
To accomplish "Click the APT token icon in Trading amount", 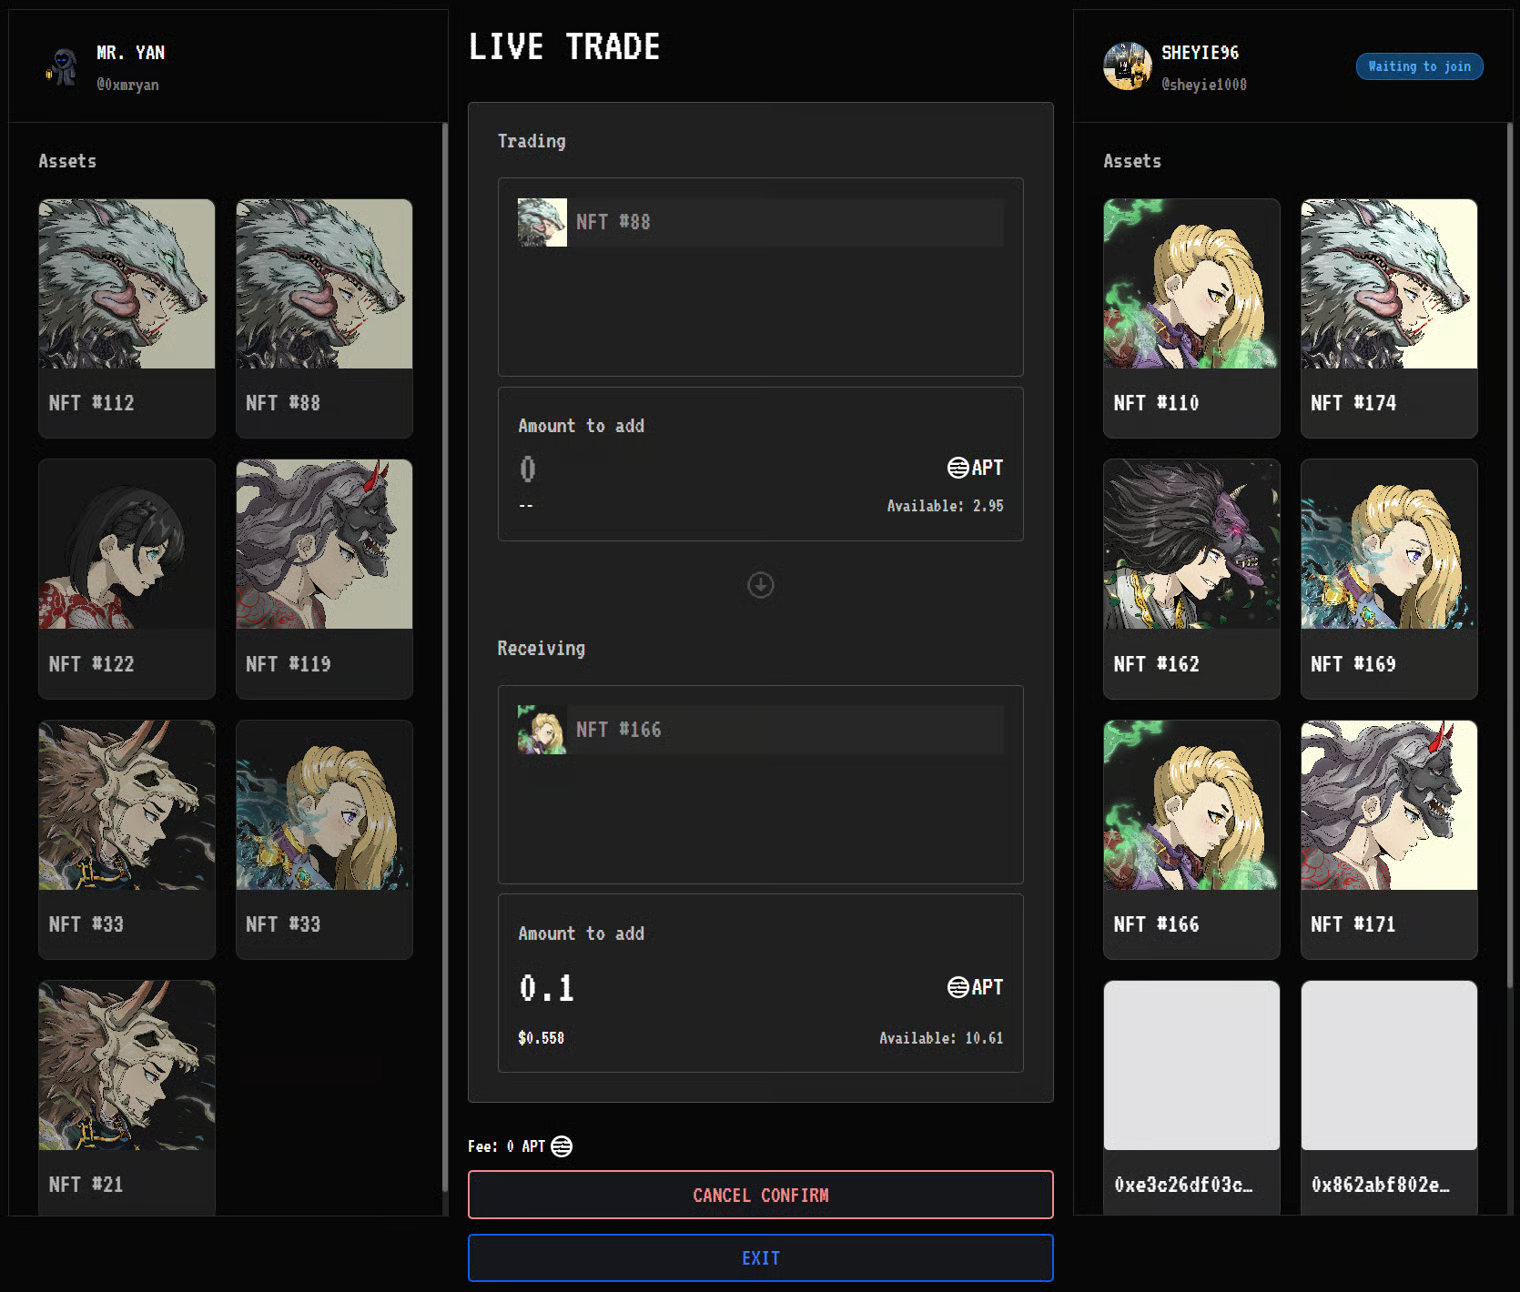I will coord(957,468).
